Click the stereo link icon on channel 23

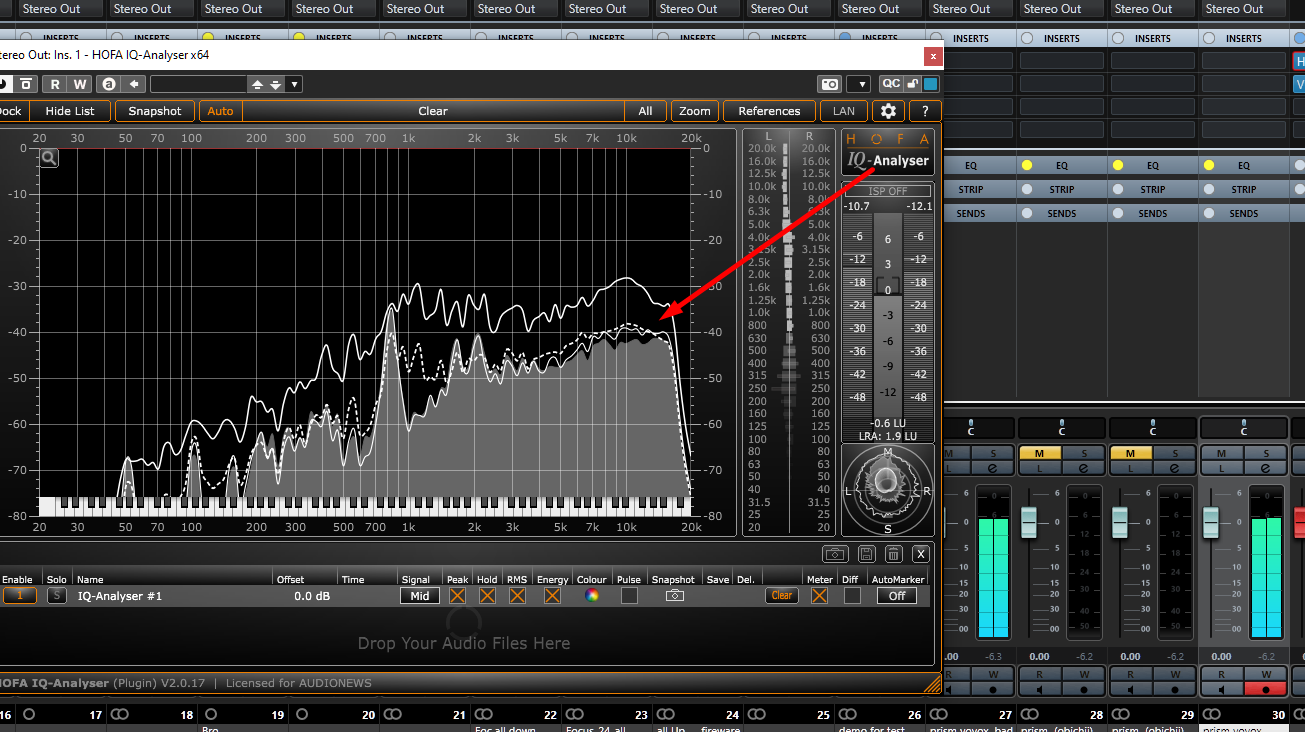click(574, 715)
